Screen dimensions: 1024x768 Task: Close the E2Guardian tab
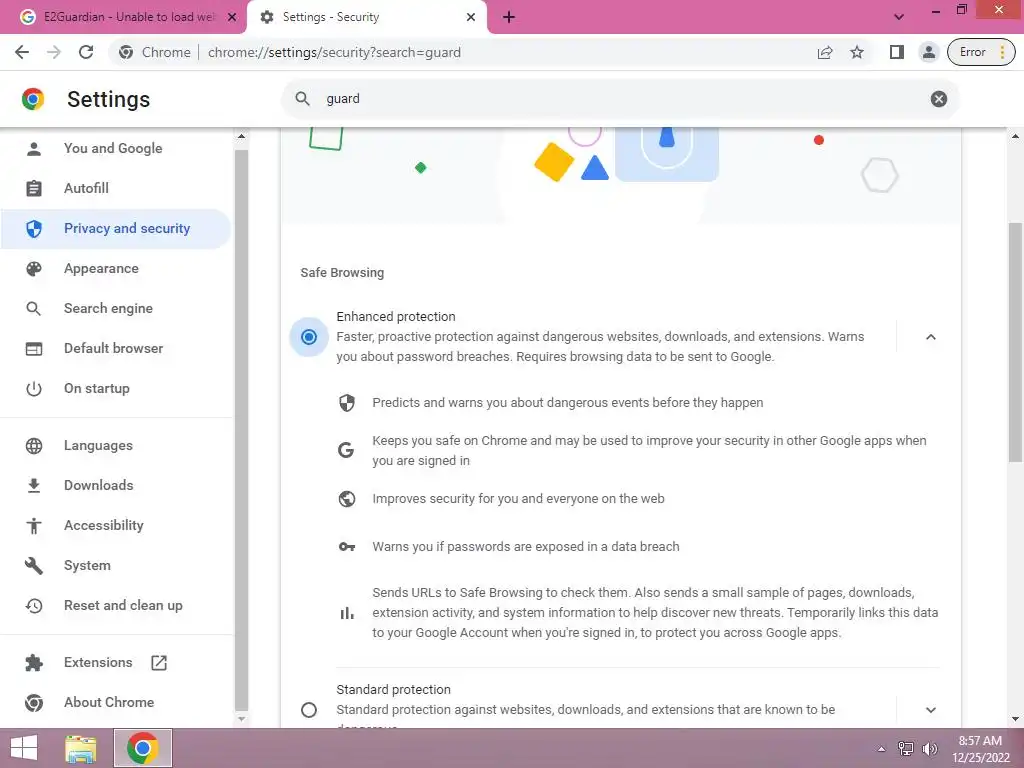pyautogui.click(x=232, y=17)
